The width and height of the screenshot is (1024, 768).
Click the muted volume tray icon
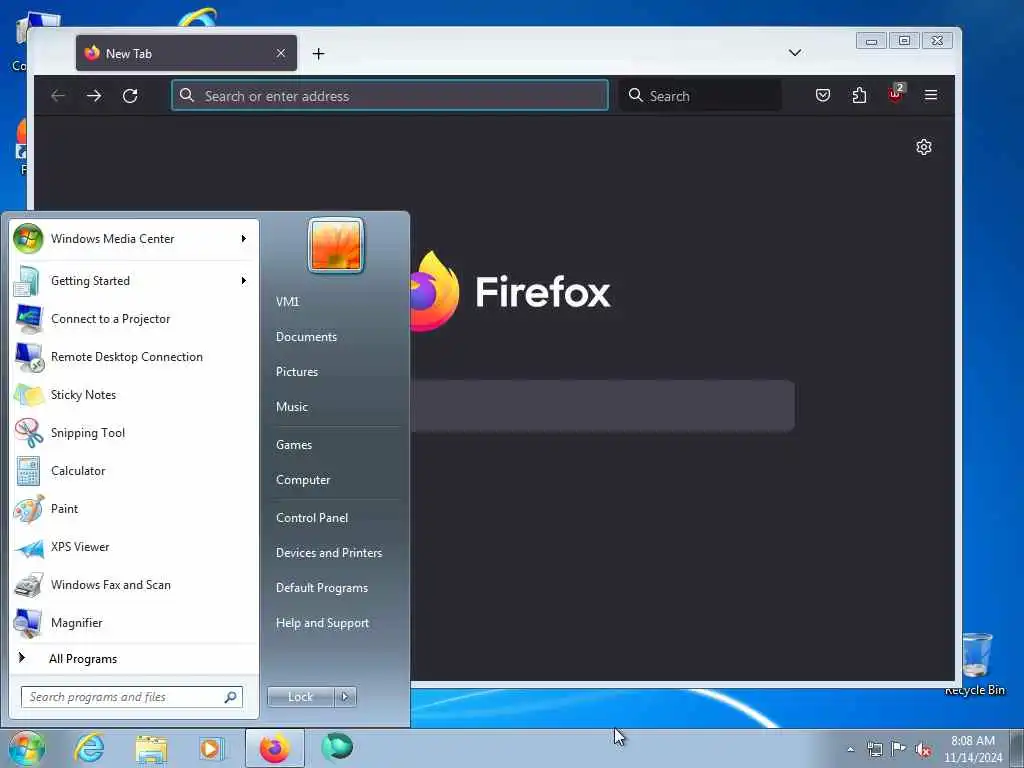[x=923, y=750]
